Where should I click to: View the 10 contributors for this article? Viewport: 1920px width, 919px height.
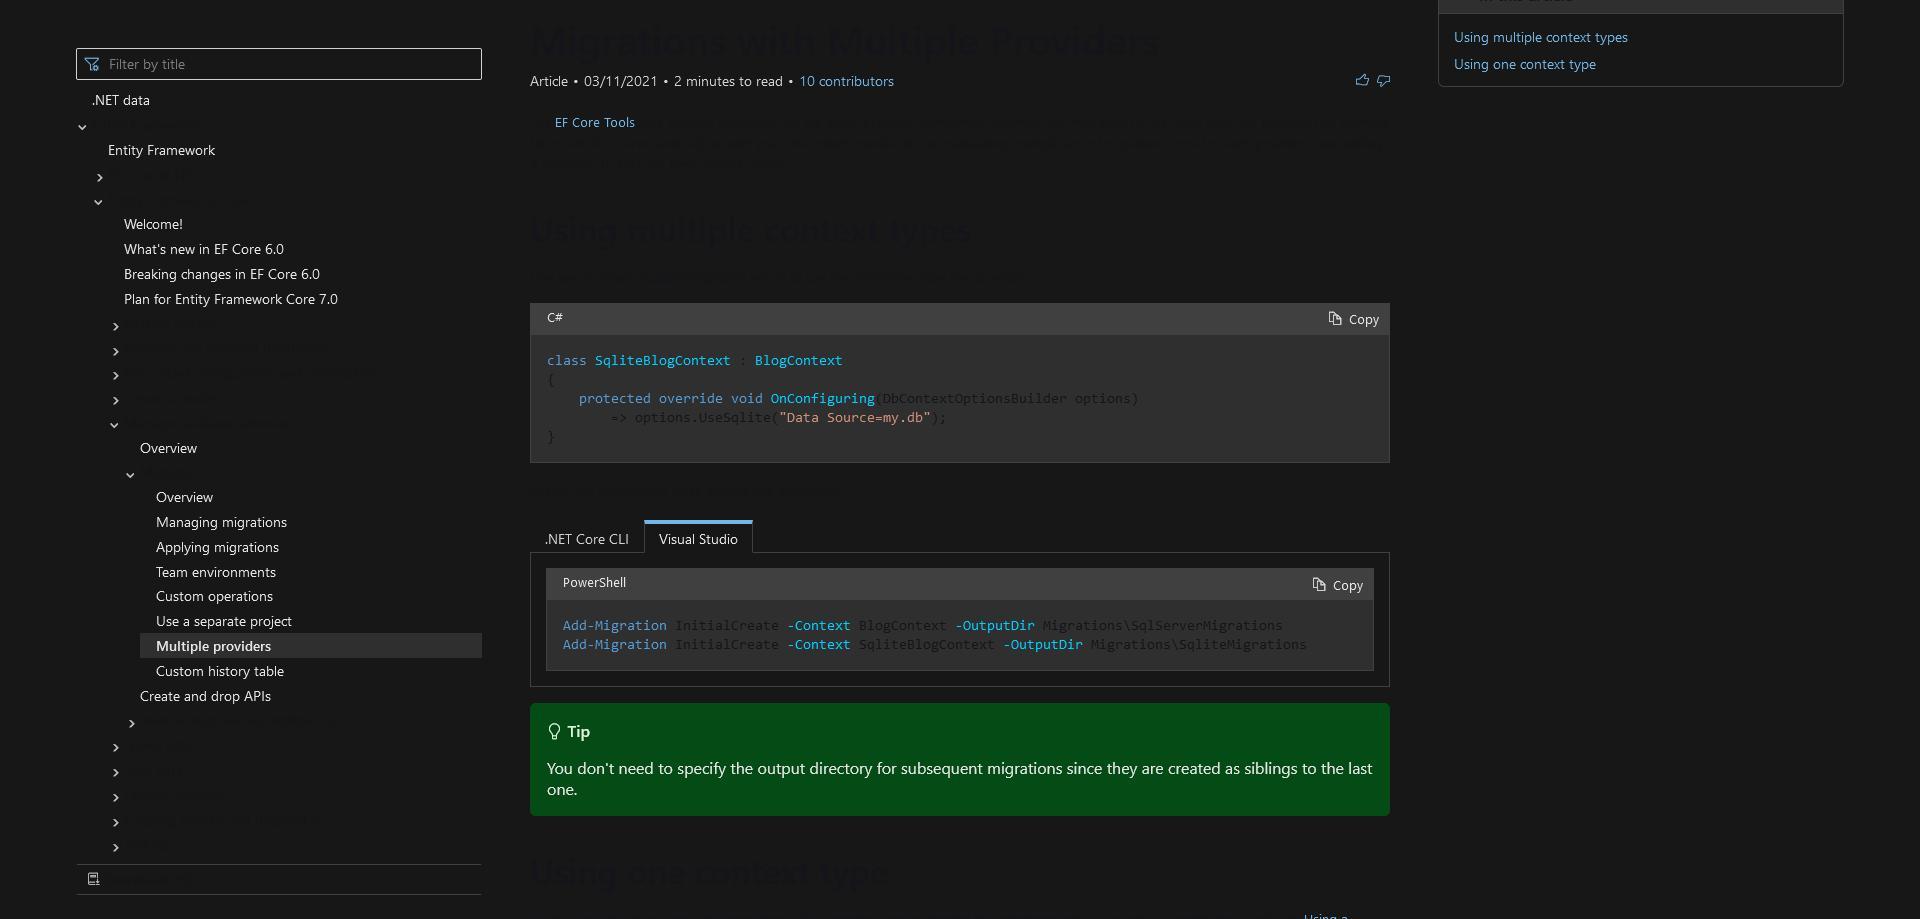point(846,81)
